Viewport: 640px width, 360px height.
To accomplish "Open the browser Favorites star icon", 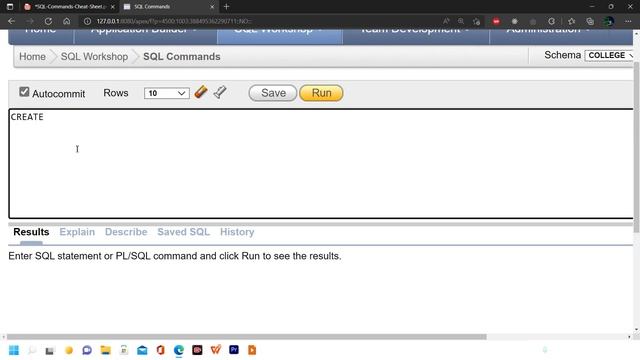I will click(571, 21).
